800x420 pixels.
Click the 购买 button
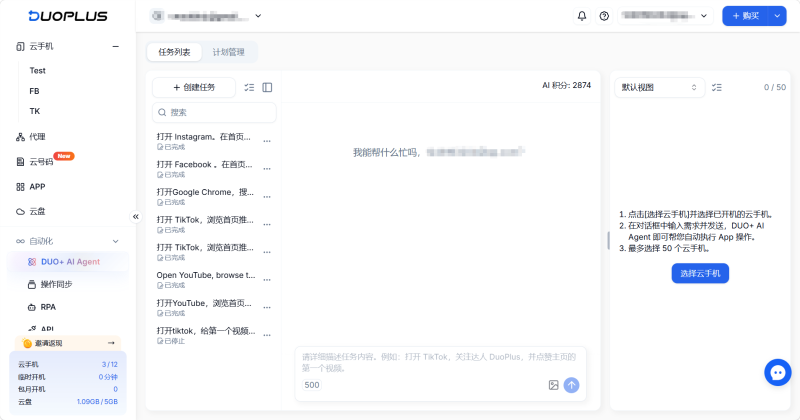[x=745, y=16]
